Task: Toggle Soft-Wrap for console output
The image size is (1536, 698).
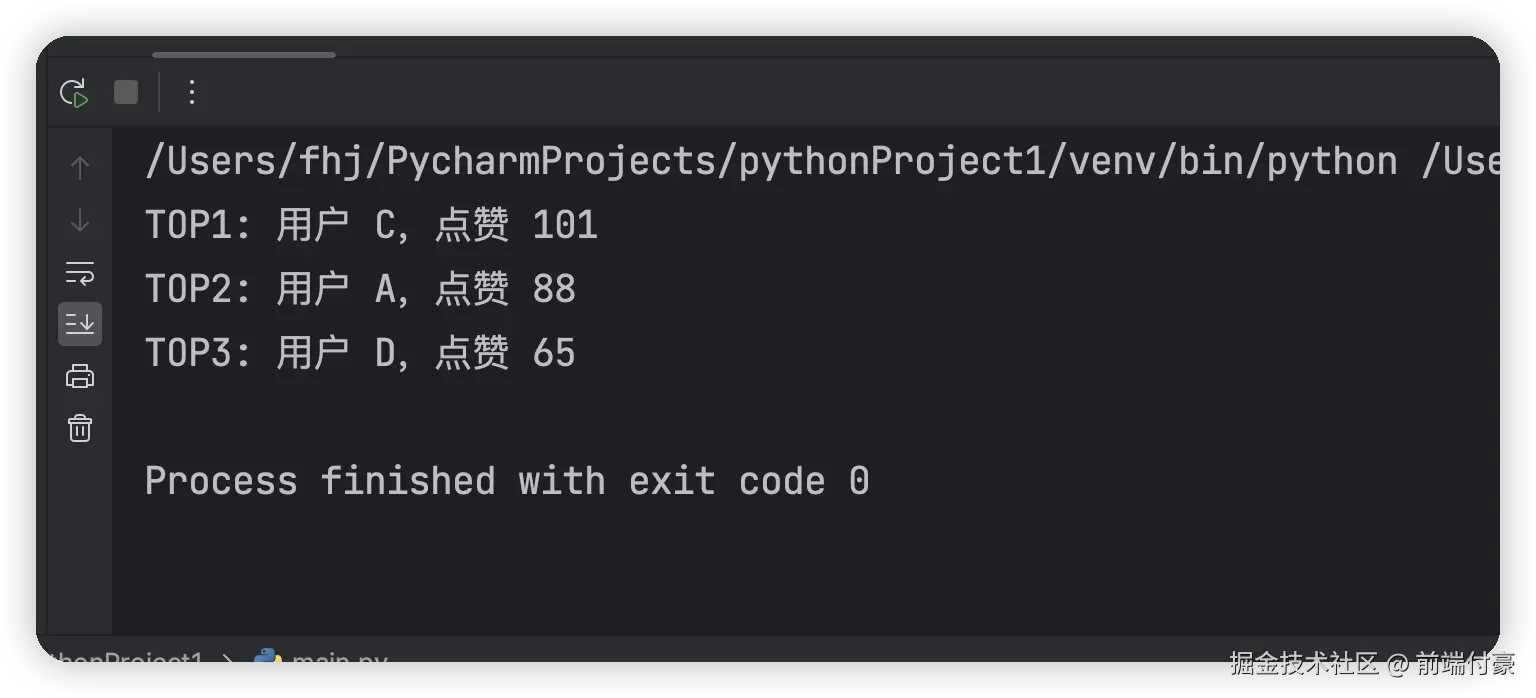Action: click(x=80, y=273)
